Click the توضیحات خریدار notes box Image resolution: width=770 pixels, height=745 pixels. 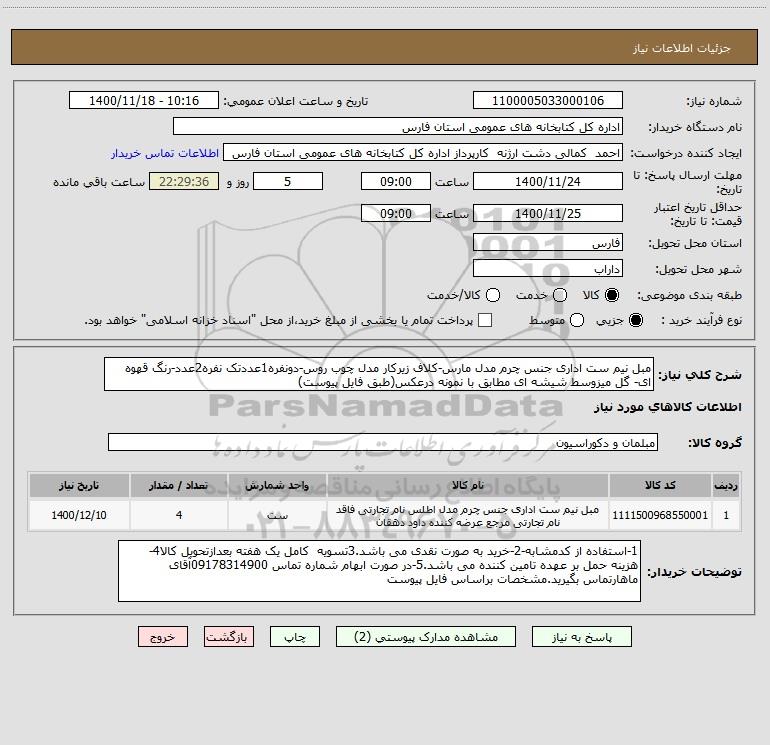[x=380, y=571]
